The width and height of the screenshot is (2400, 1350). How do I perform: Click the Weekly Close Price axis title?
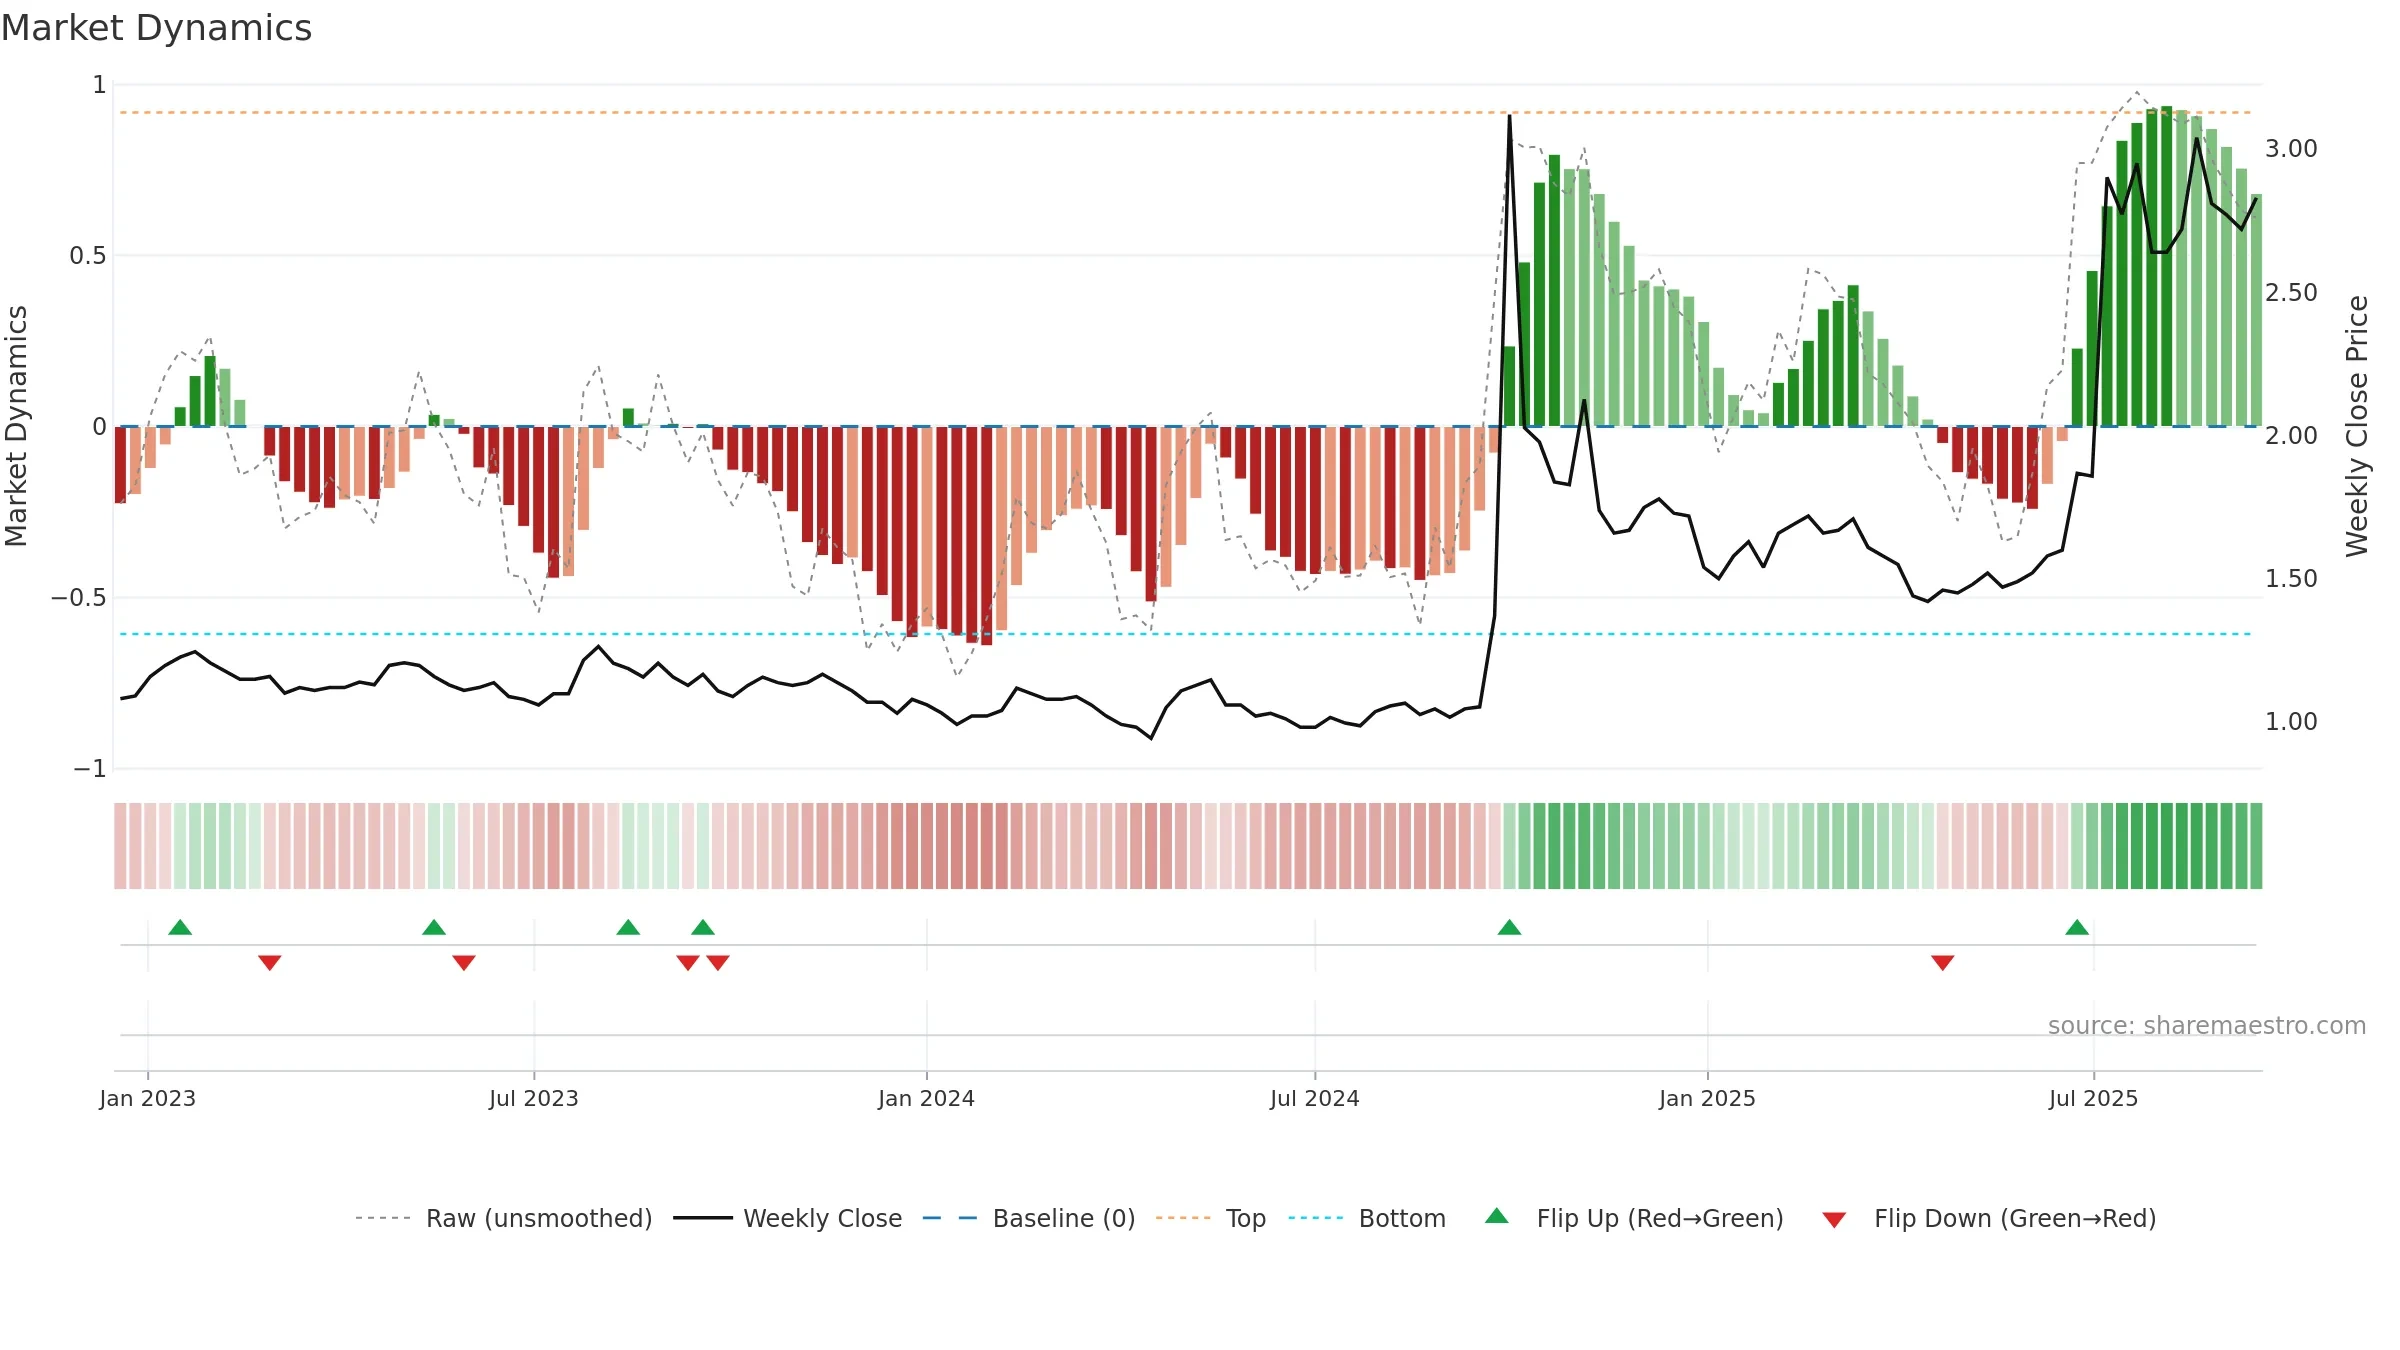2358,426
